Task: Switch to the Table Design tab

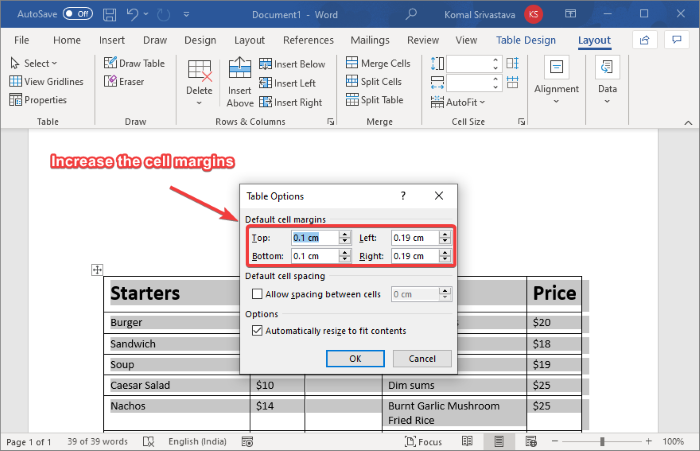Action: click(526, 40)
